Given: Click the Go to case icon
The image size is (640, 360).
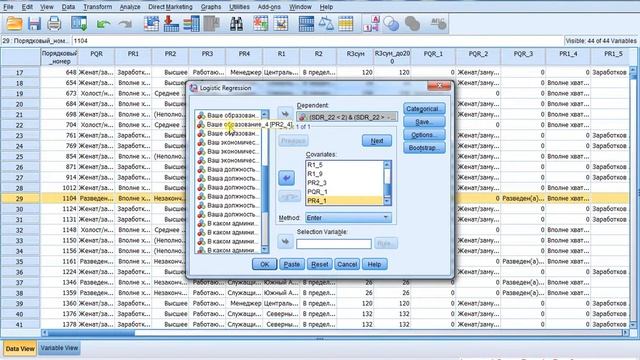Looking at the screenshot, I should (x=151, y=24).
